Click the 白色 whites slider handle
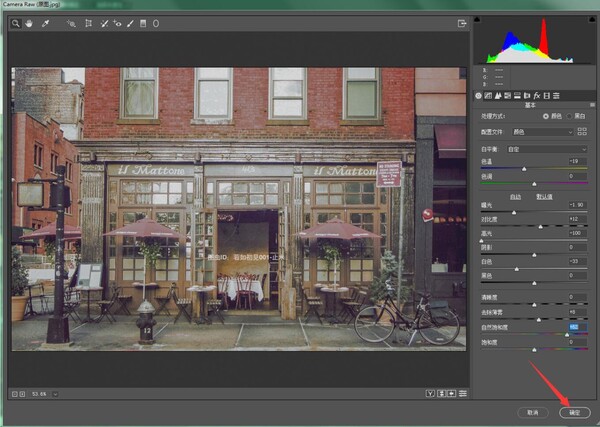The height and width of the screenshot is (427, 600). (x=517, y=269)
